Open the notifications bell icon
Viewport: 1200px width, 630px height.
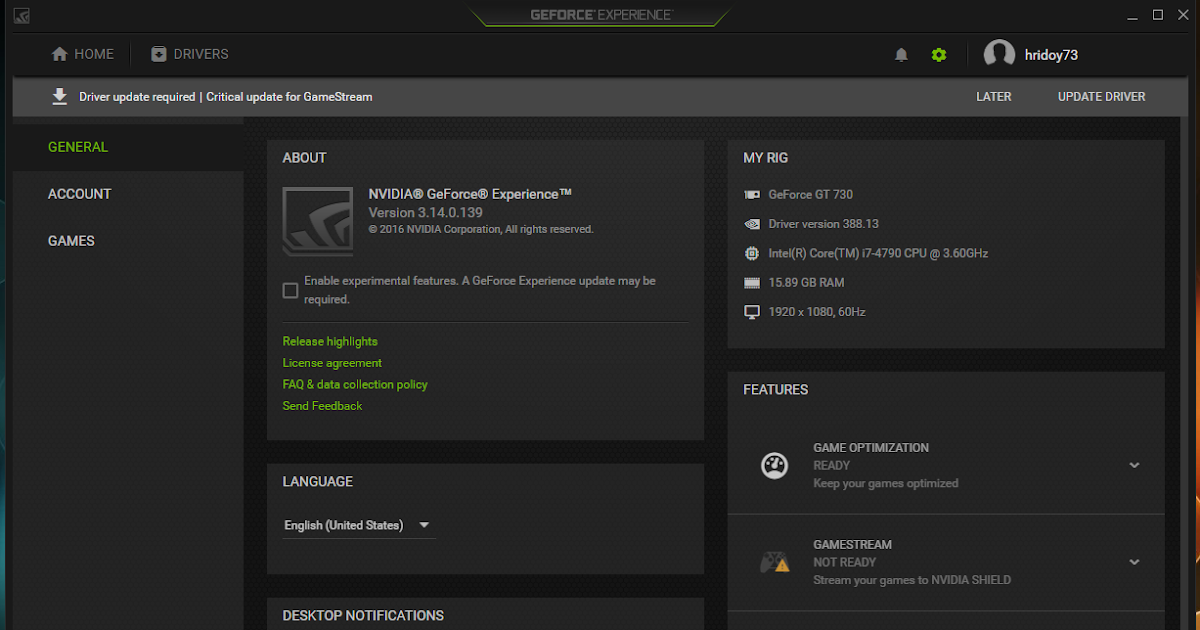pyautogui.click(x=901, y=55)
